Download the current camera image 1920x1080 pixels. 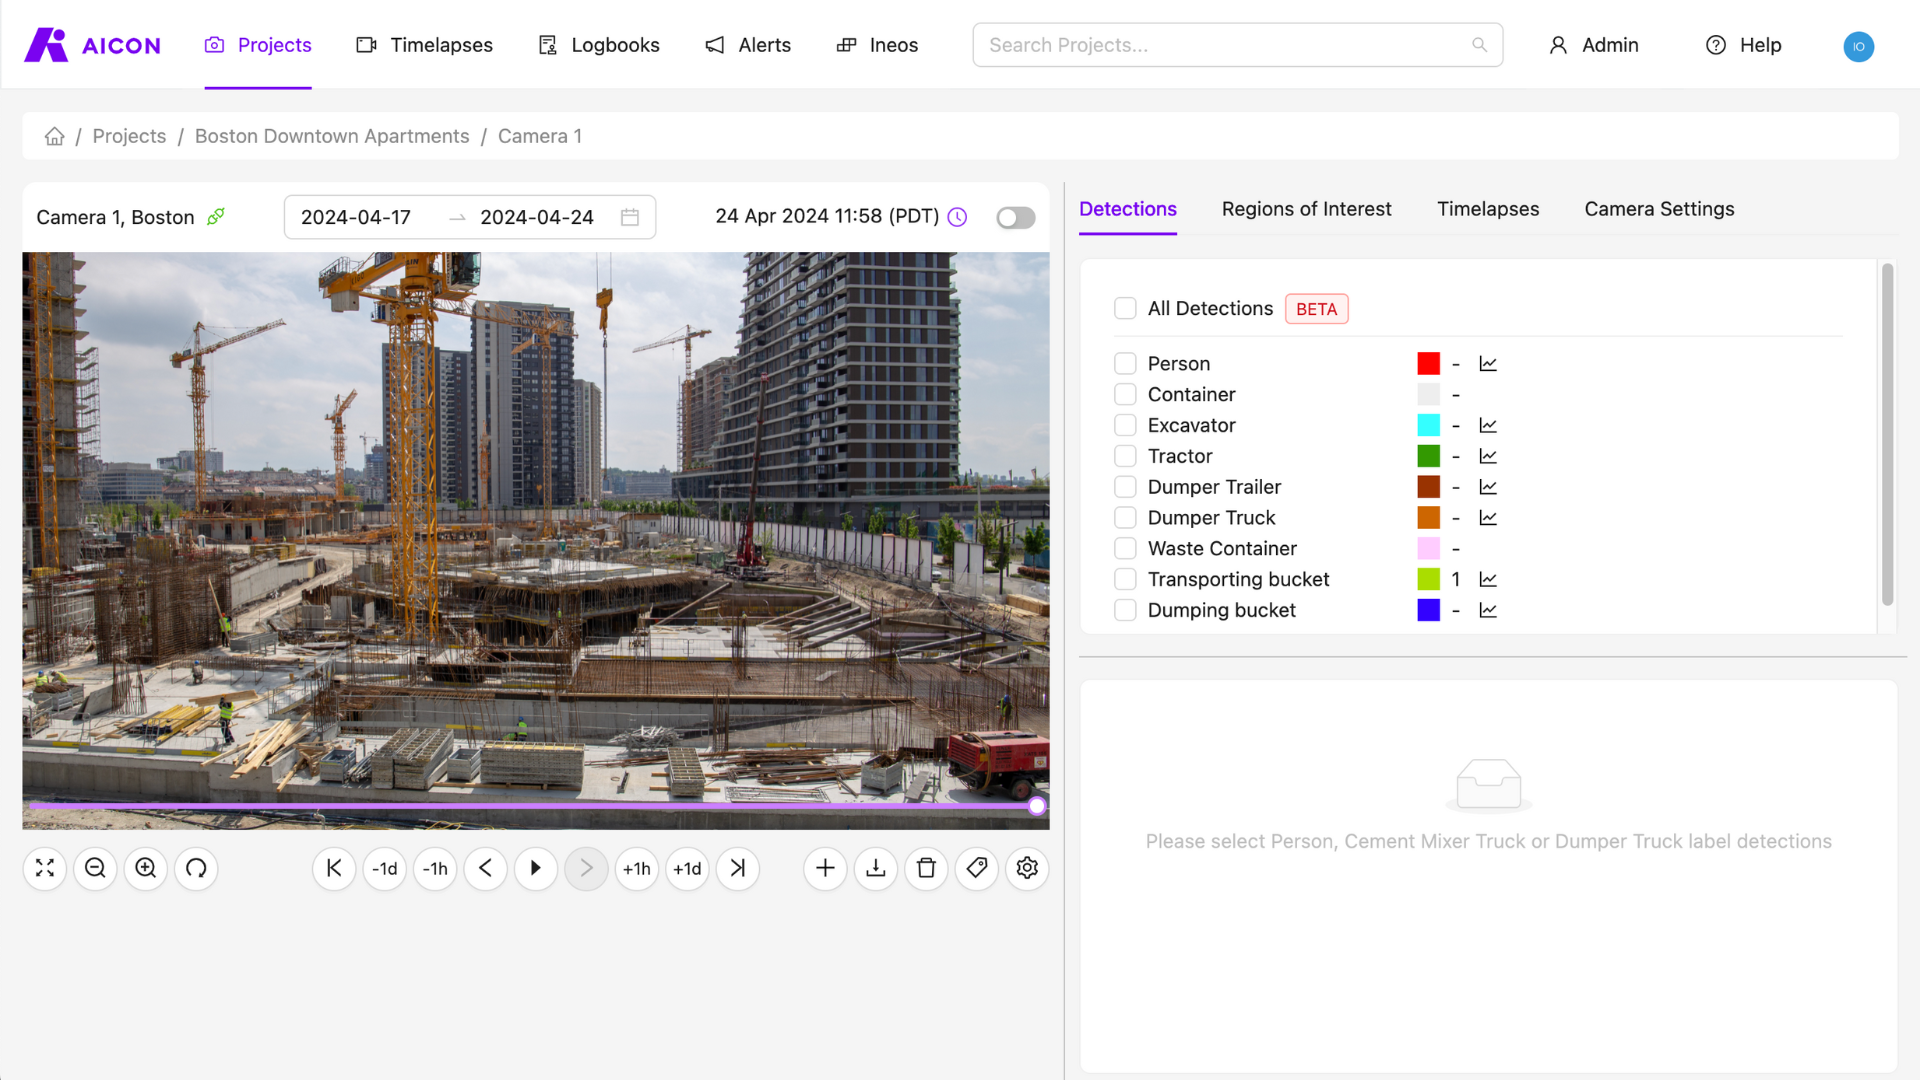[876, 868]
